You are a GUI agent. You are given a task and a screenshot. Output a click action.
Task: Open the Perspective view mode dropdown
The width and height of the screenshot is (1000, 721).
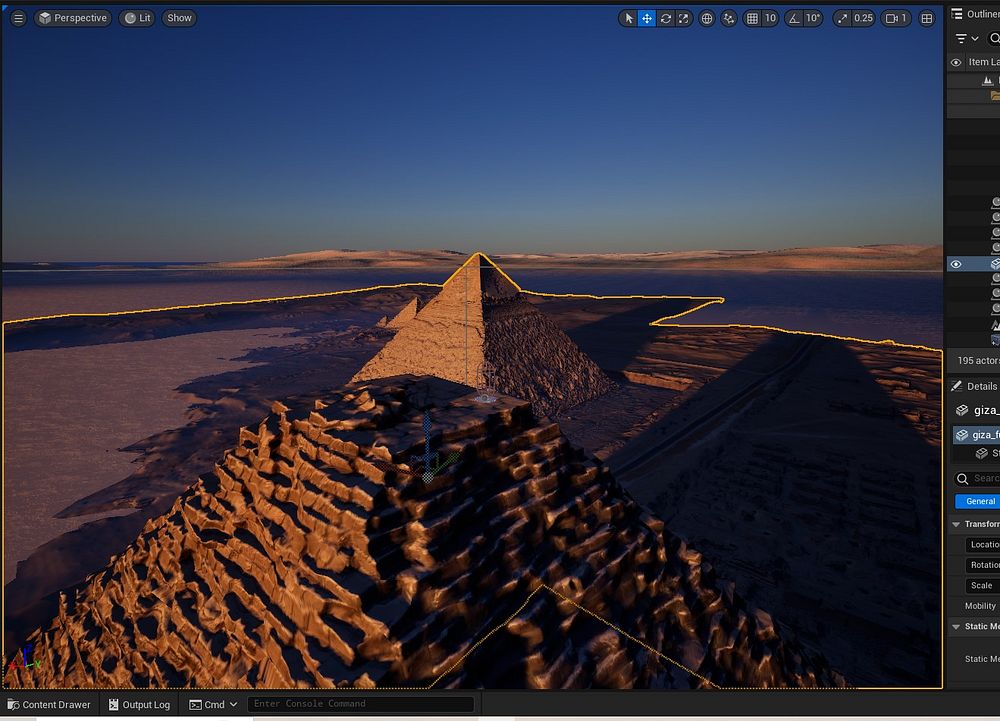tap(72, 18)
